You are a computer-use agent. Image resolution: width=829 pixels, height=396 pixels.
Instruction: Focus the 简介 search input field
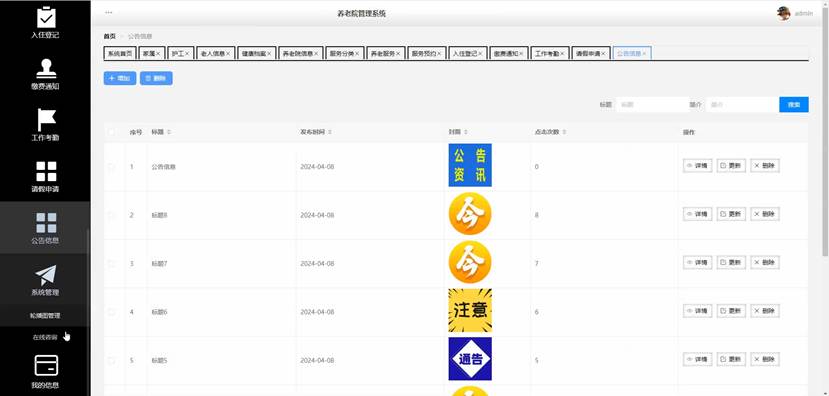coord(741,105)
